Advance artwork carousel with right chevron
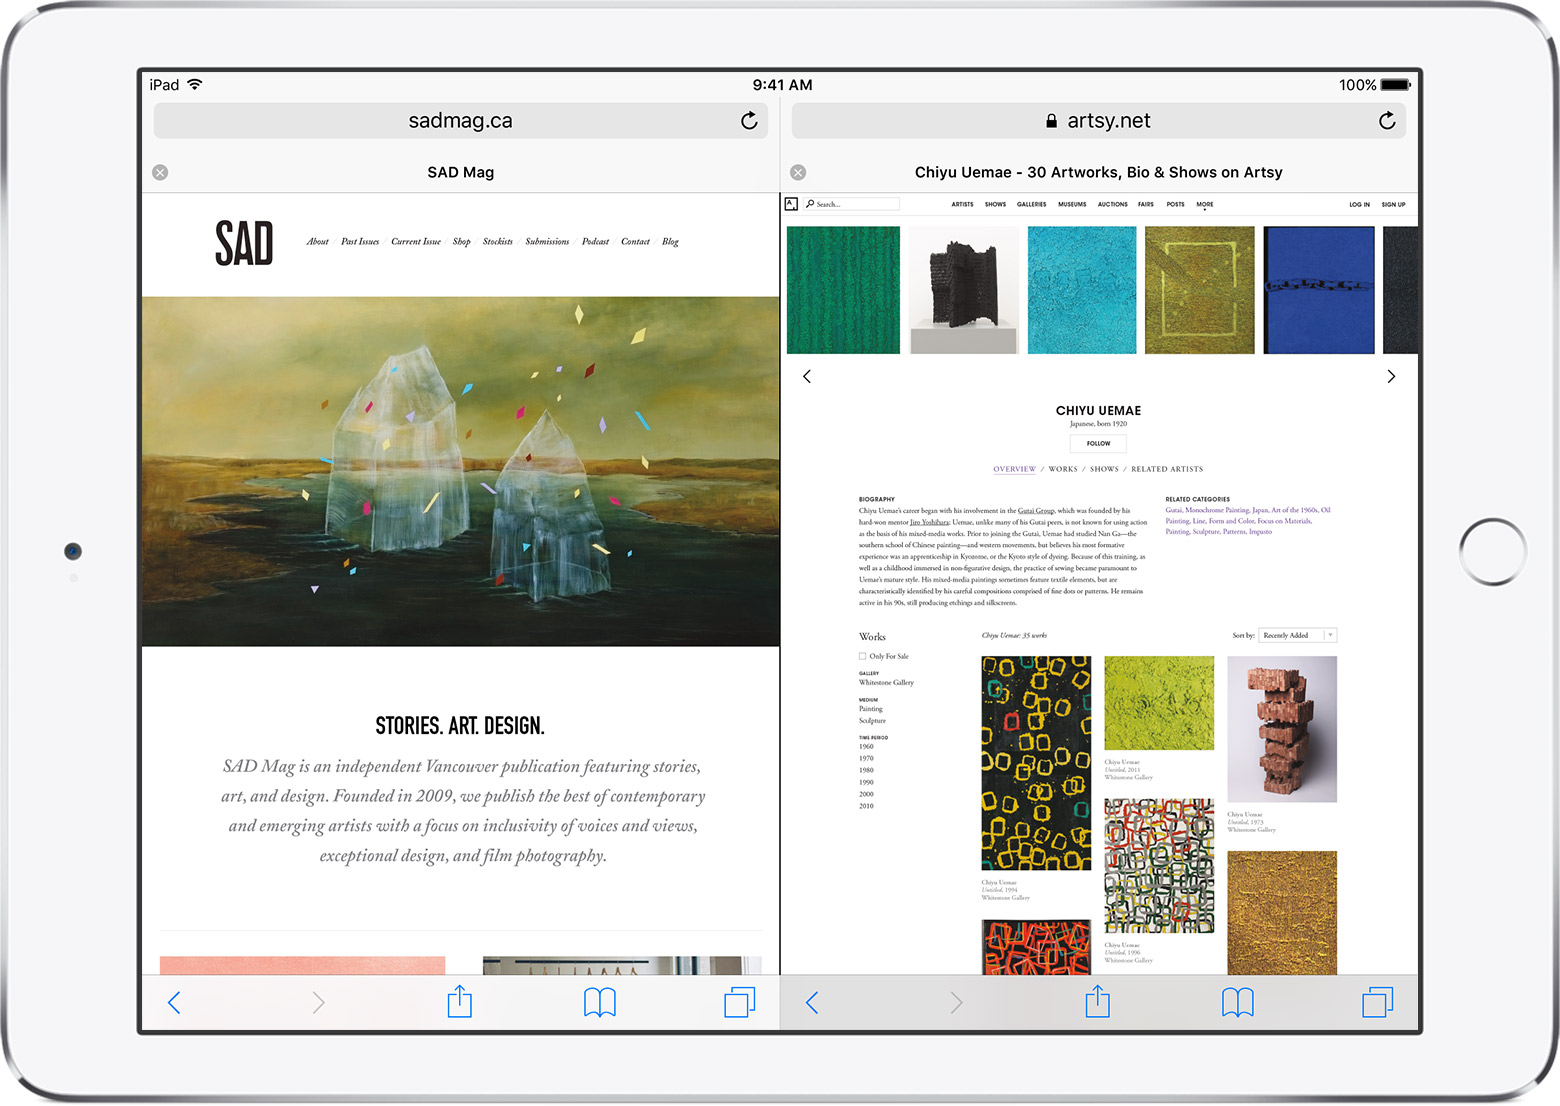This screenshot has width=1560, height=1106. point(1390,377)
